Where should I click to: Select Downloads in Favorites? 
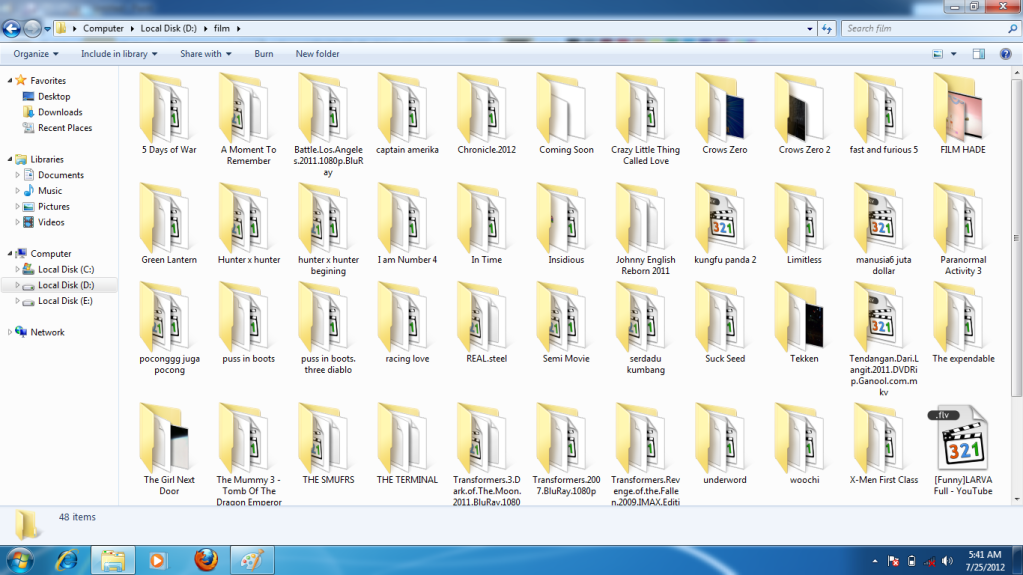point(59,112)
